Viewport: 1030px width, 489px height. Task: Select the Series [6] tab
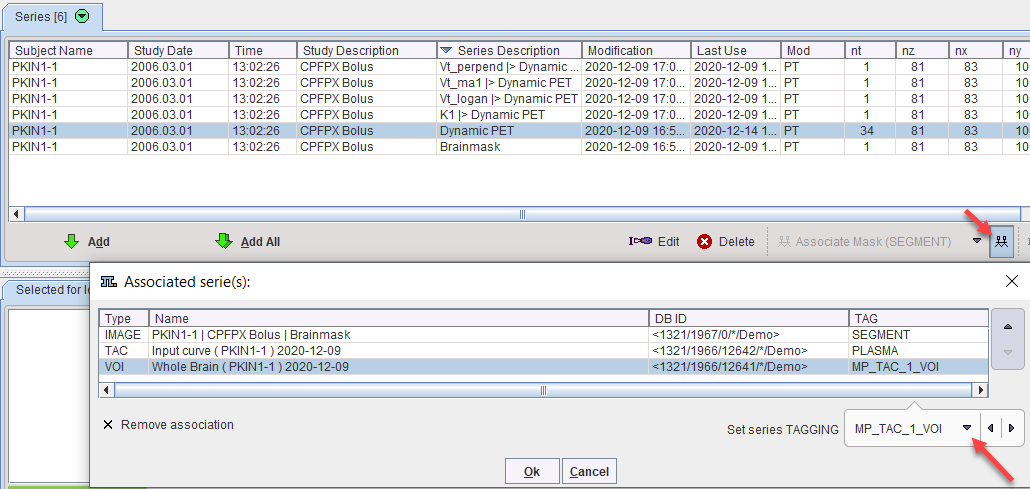(51, 16)
